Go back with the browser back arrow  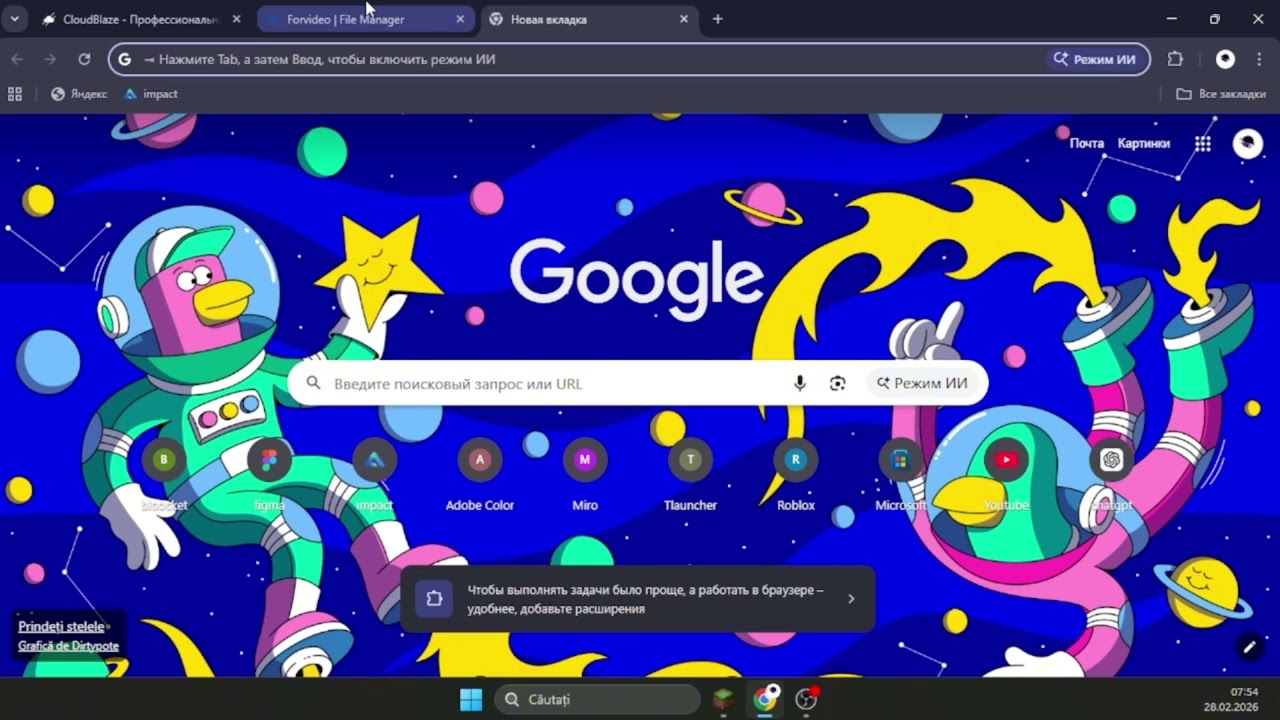[17, 59]
